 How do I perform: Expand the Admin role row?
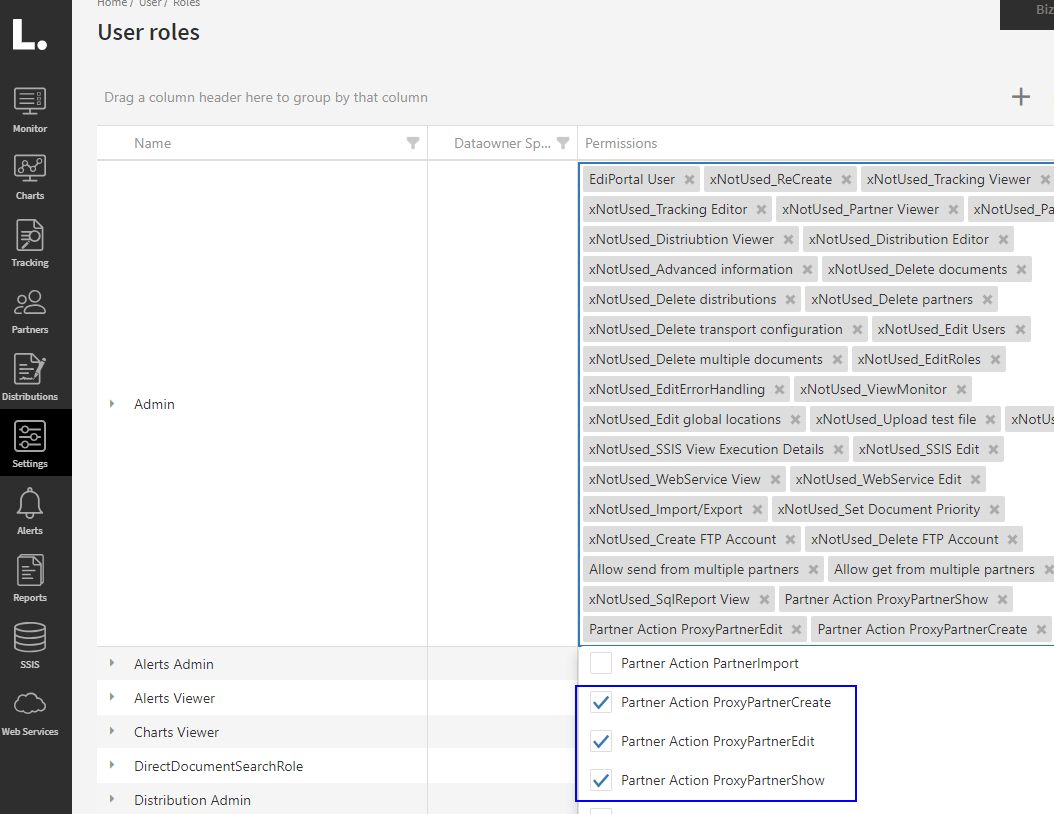coord(112,404)
